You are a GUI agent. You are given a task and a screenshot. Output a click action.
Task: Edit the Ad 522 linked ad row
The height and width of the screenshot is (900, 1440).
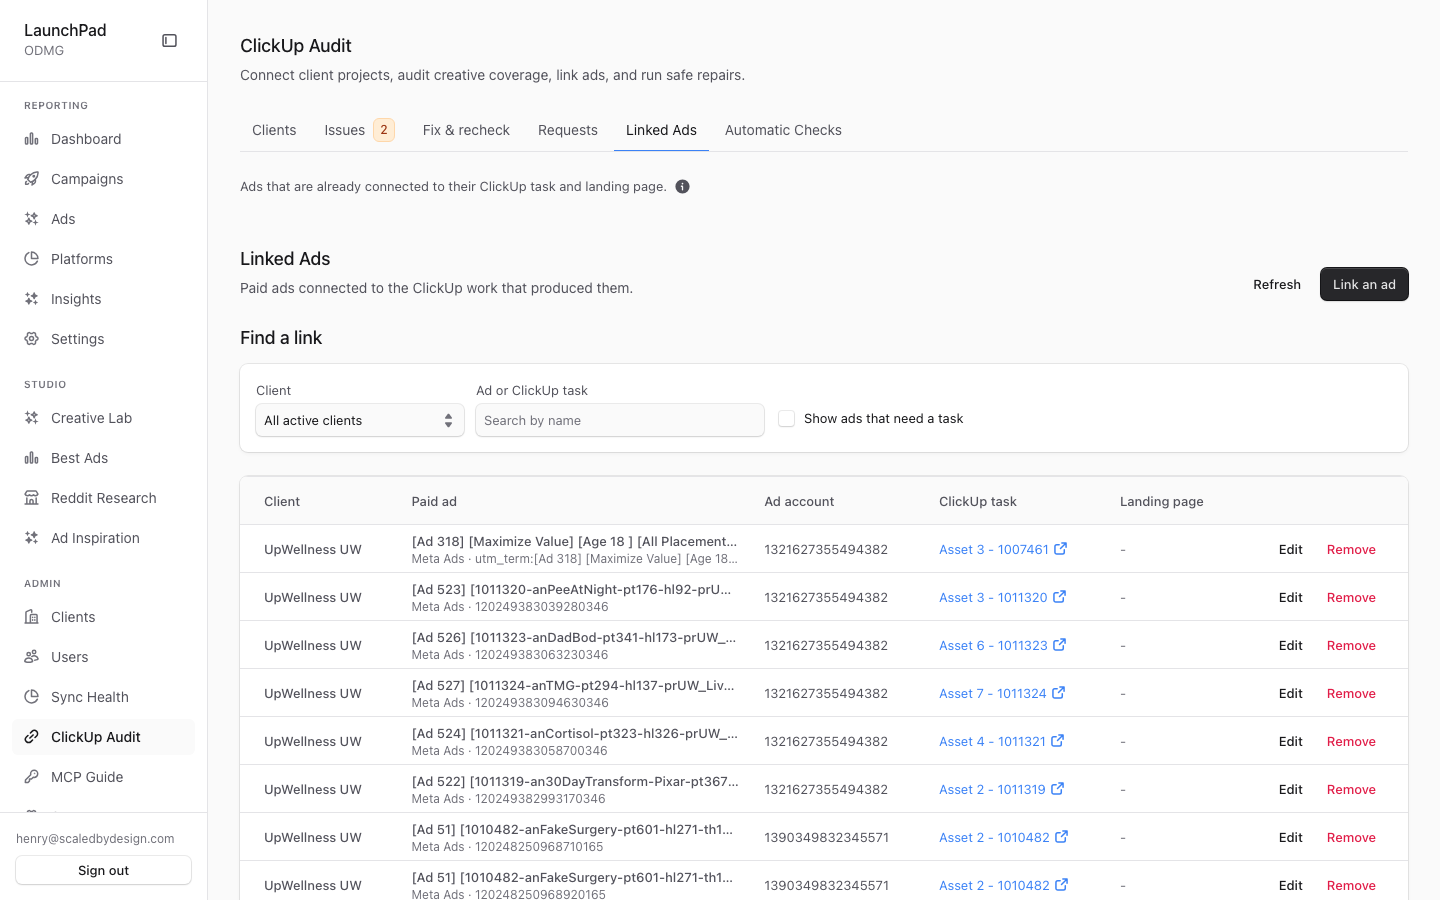pos(1290,789)
